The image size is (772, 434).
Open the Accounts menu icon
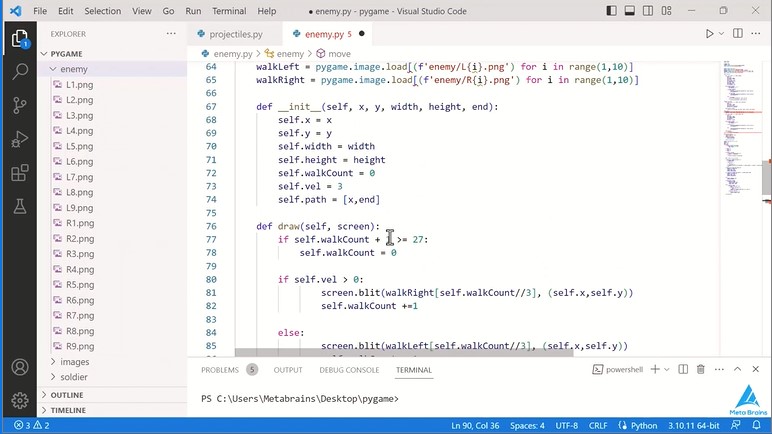(x=20, y=367)
